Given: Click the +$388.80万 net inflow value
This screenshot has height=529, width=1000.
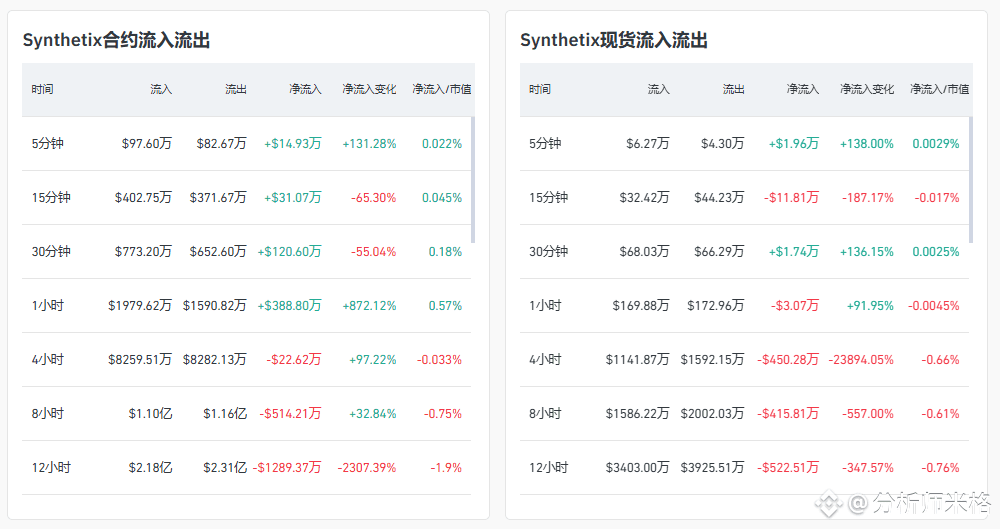Looking at the screenshot, I should pyautogui.click(x=290, y=306).
